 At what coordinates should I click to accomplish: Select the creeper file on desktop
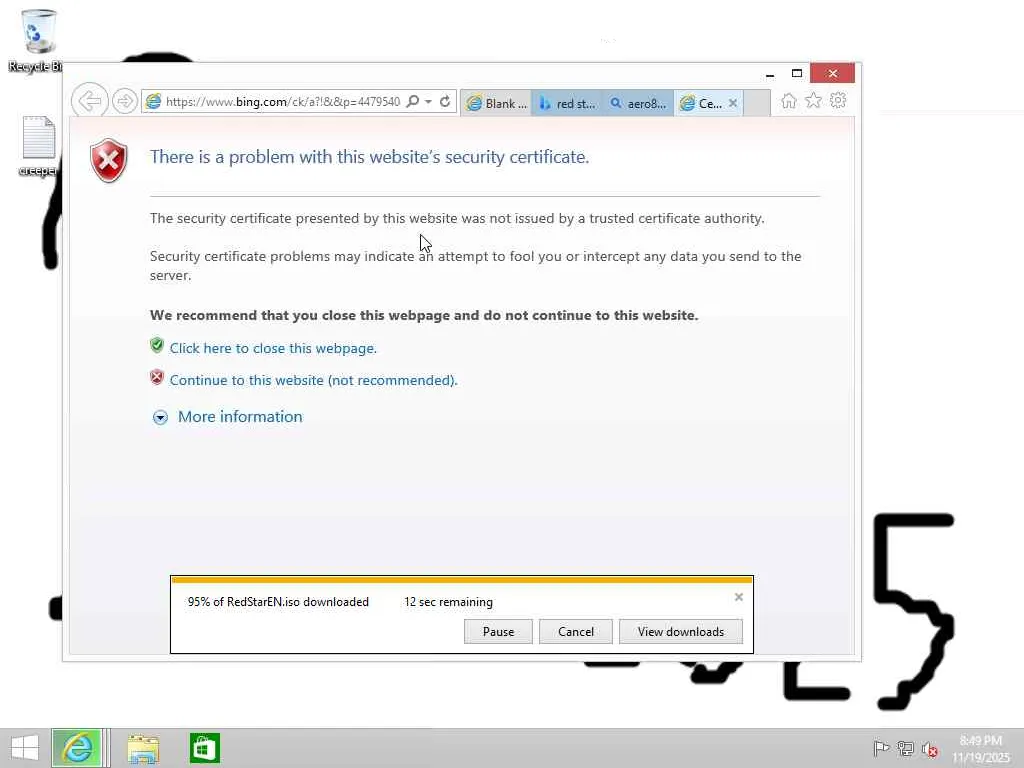[x=38, y=146]
